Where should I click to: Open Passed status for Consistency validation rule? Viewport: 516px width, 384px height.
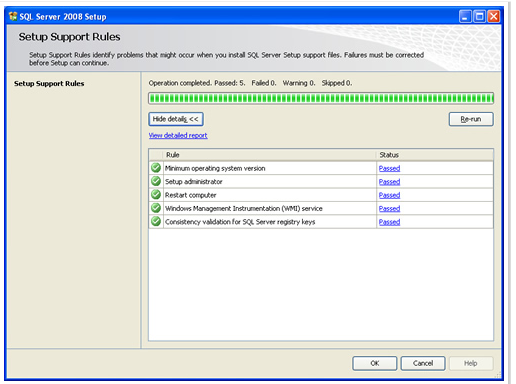[389, 222]
